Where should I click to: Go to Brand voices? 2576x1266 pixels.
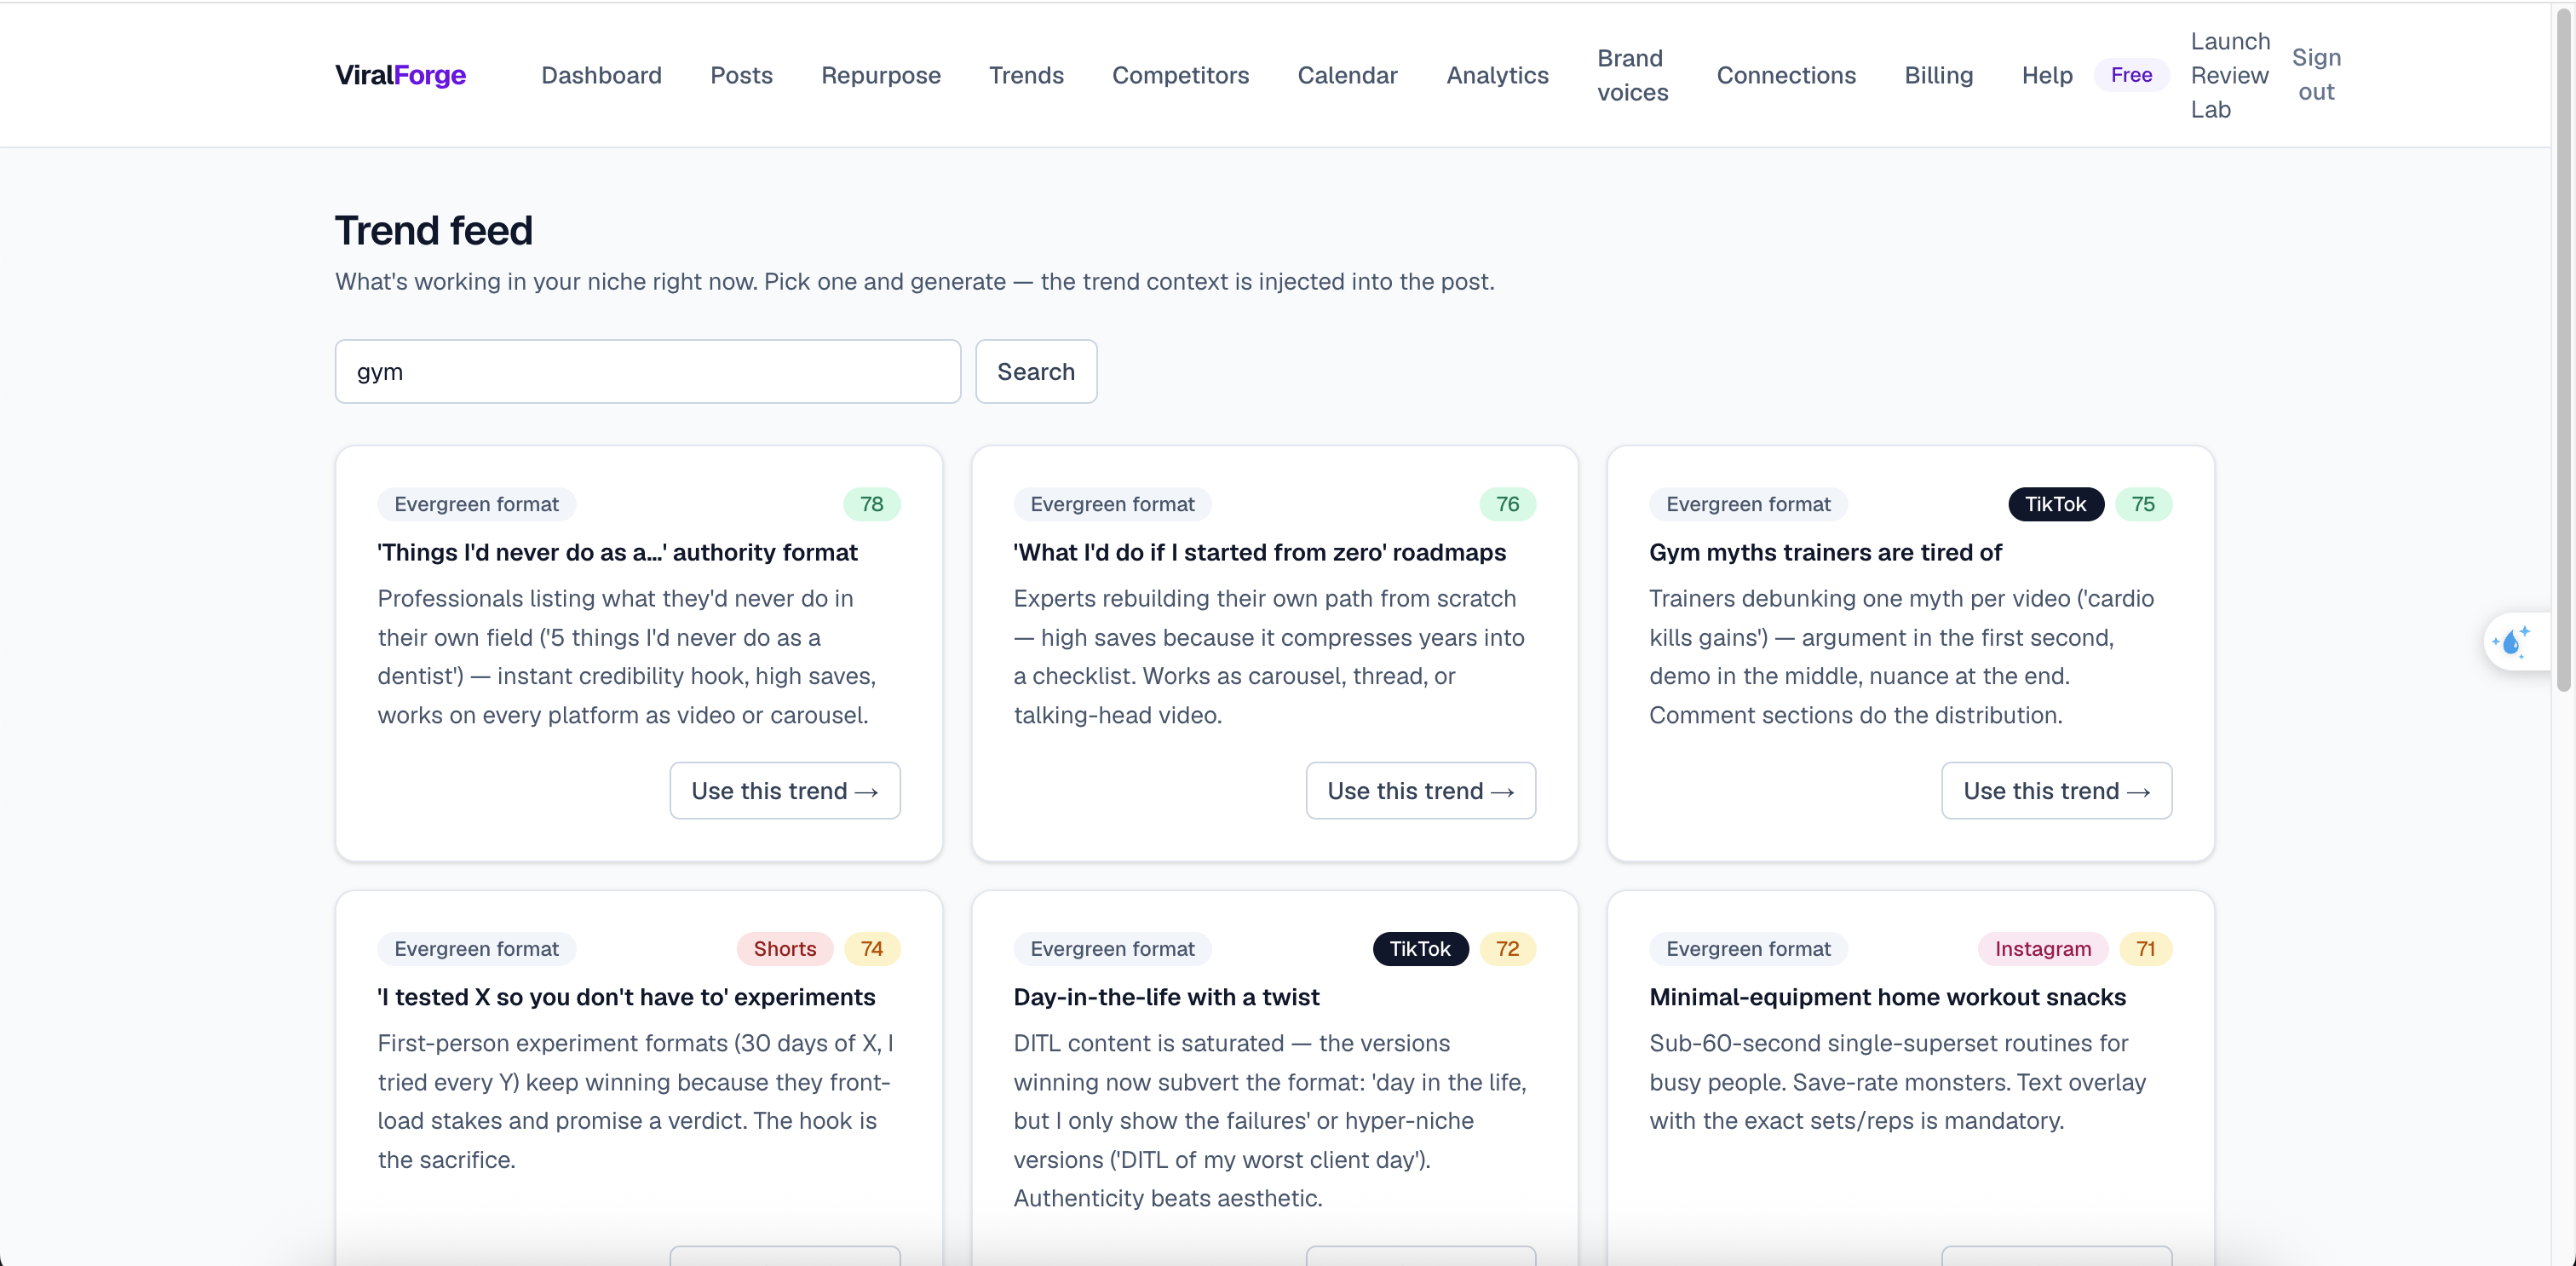tap(1632, 75)
